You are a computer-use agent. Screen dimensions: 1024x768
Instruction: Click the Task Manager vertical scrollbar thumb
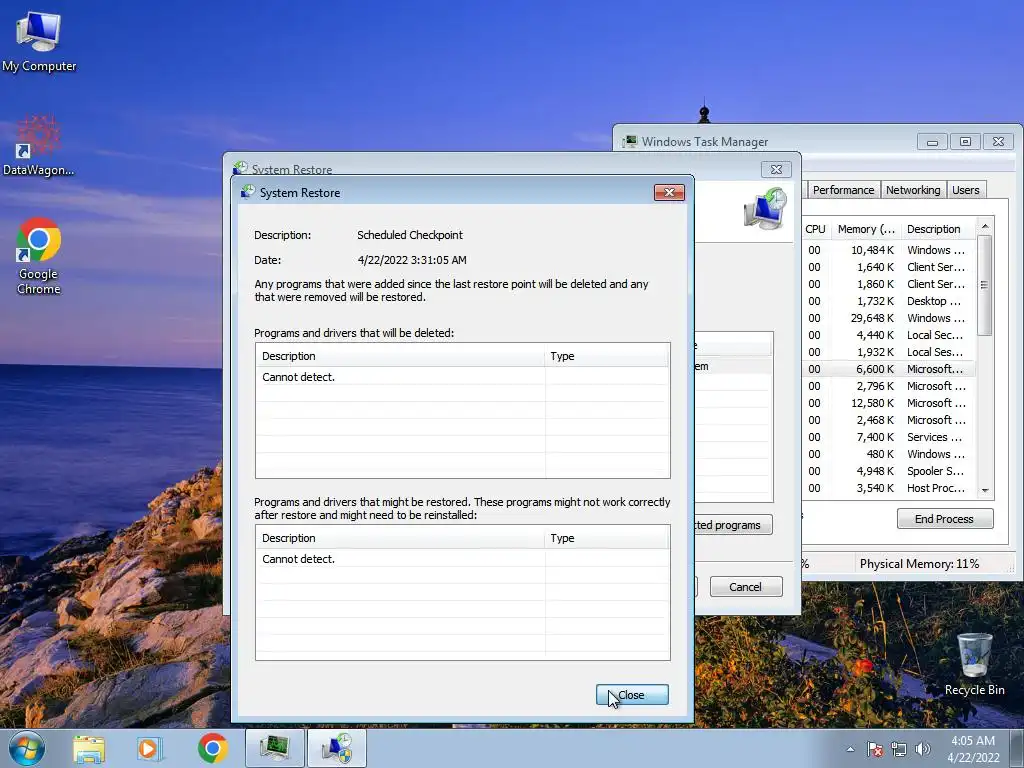[x=985, y=285]
